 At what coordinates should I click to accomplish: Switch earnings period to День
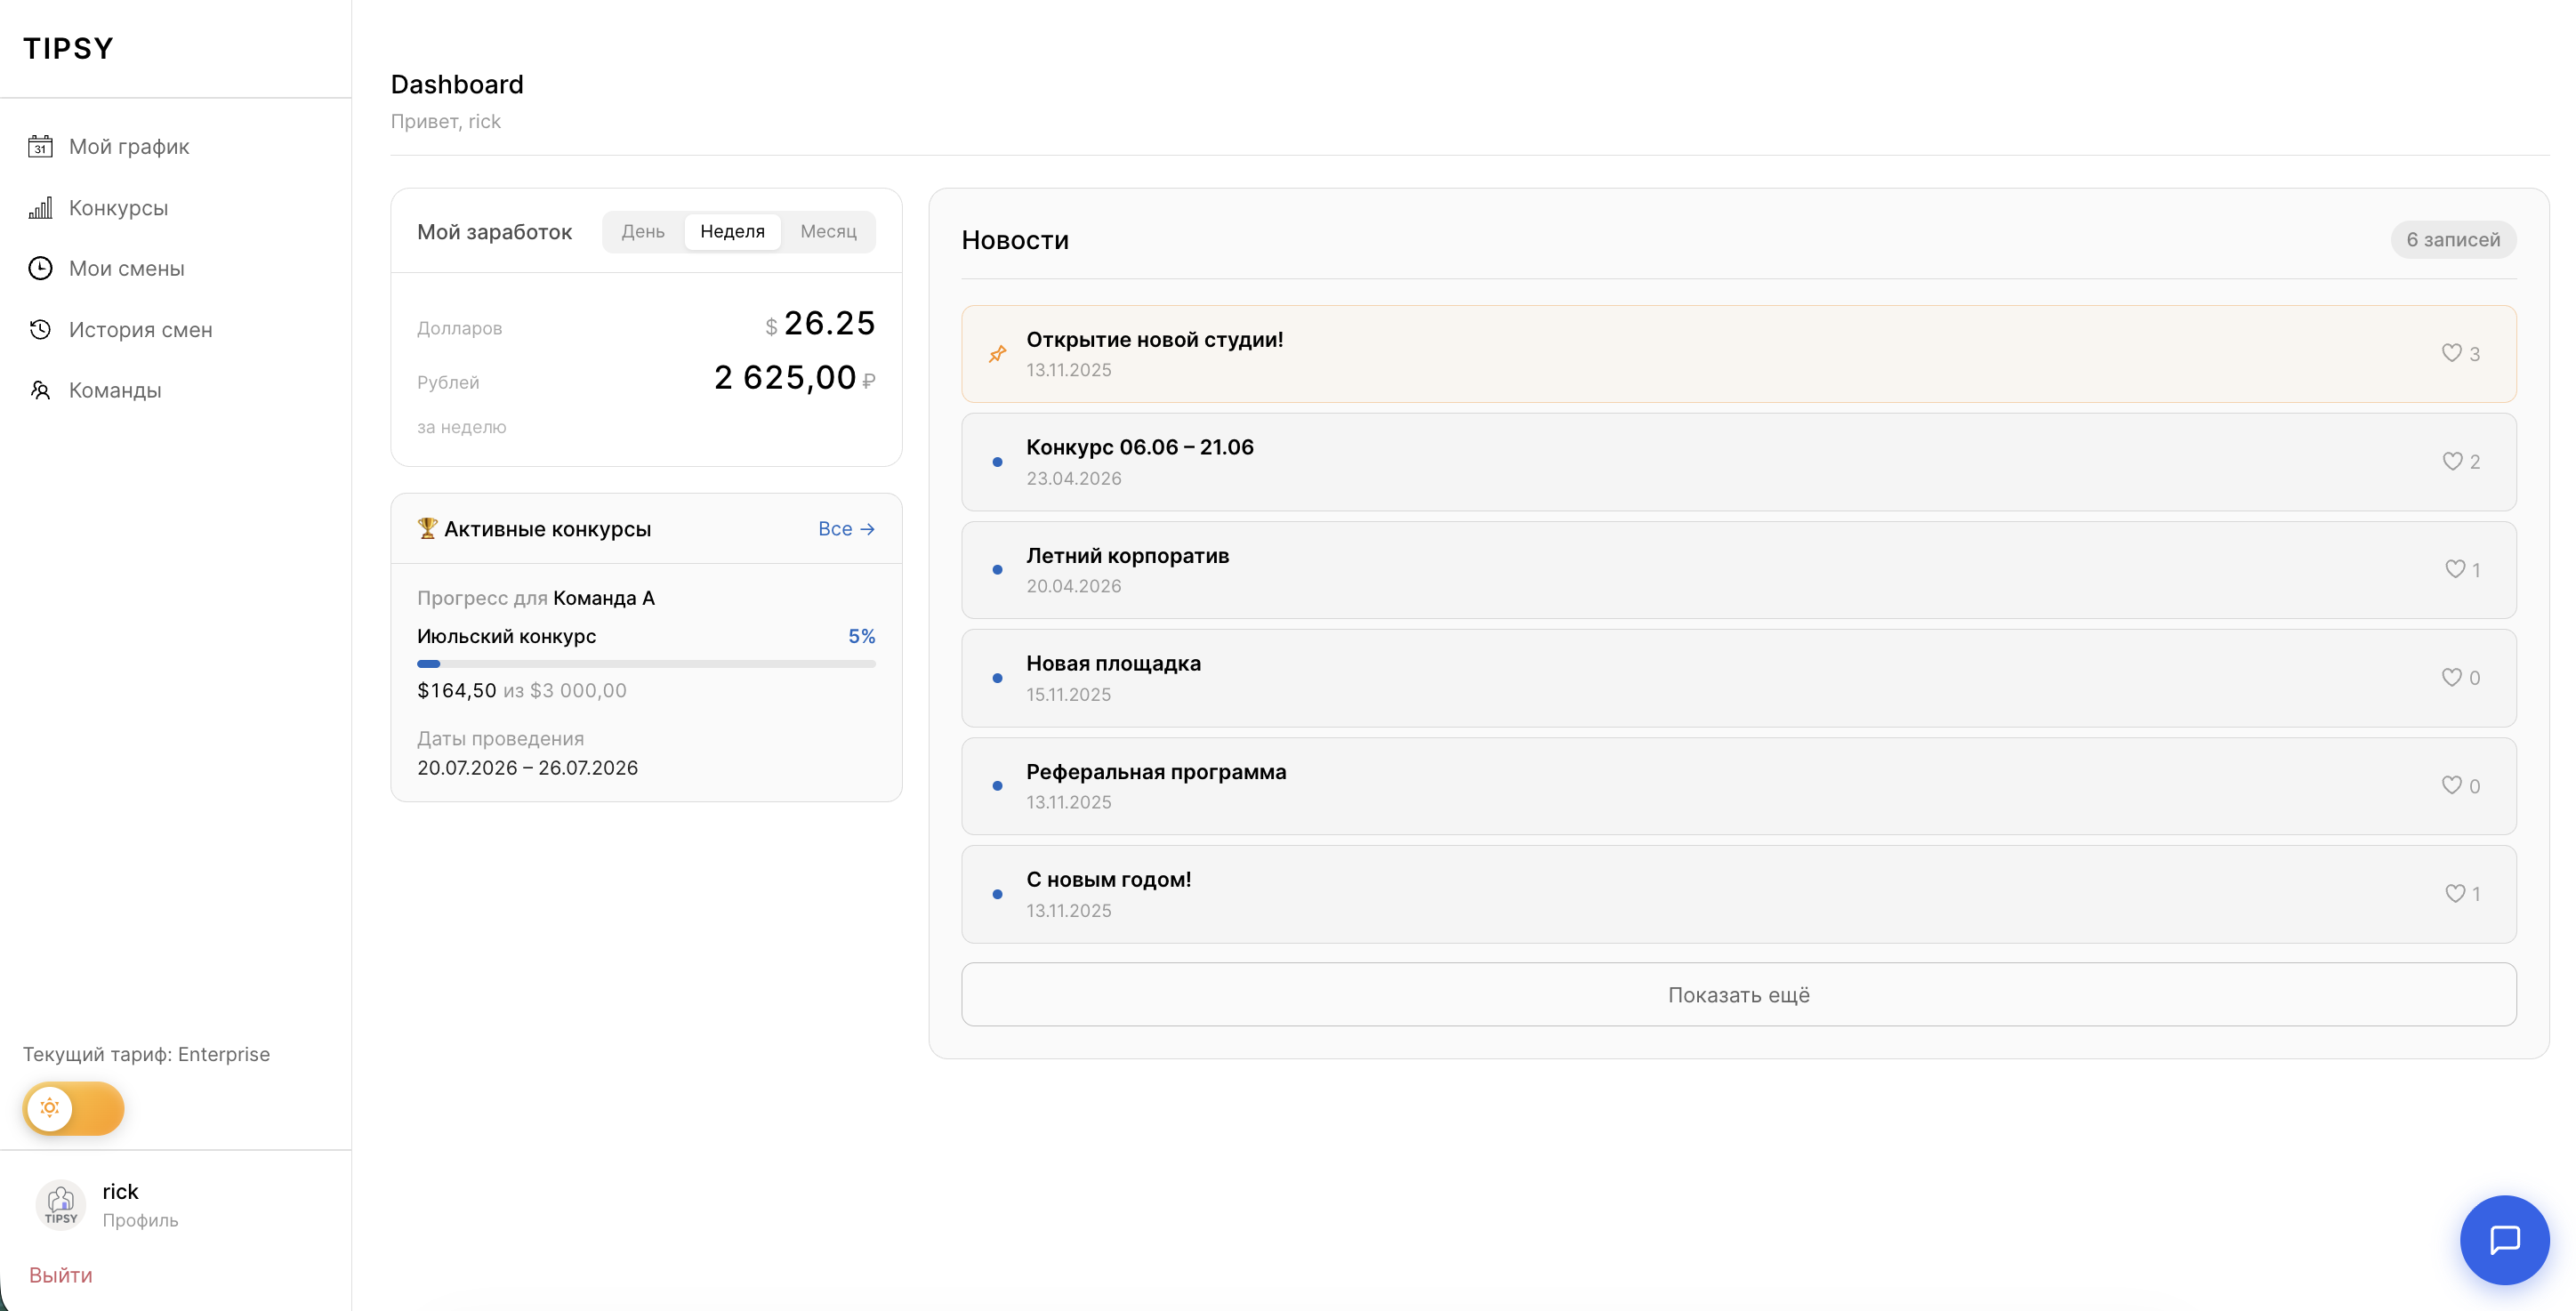(x=643, y=231)
